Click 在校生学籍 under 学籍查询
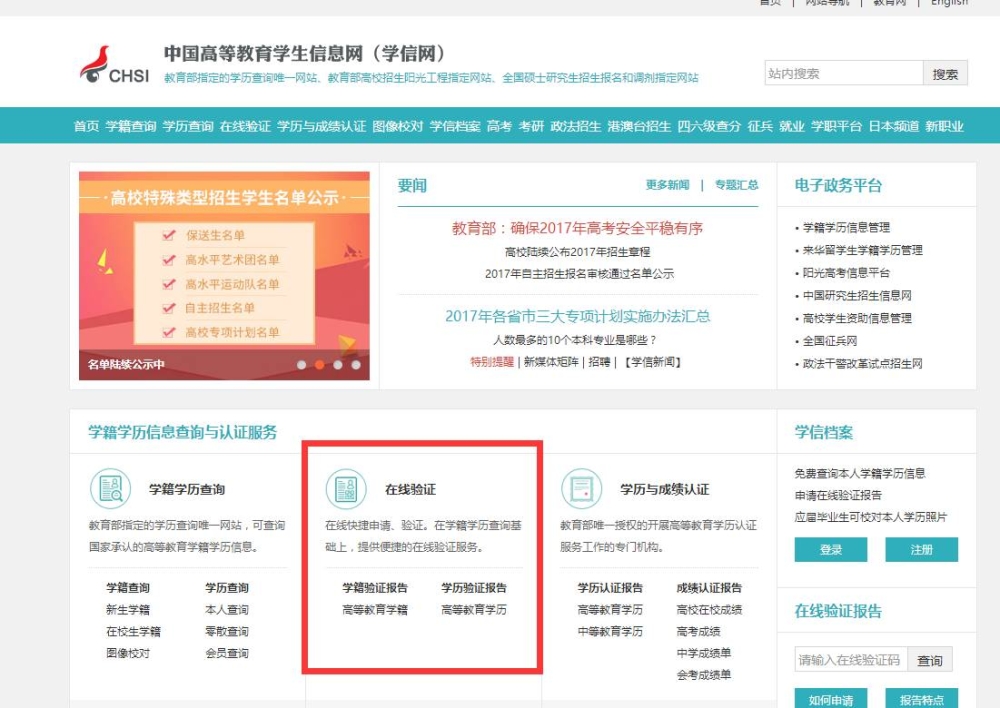This screenshot has width=1000, height=708. click(x=134, y=631)
